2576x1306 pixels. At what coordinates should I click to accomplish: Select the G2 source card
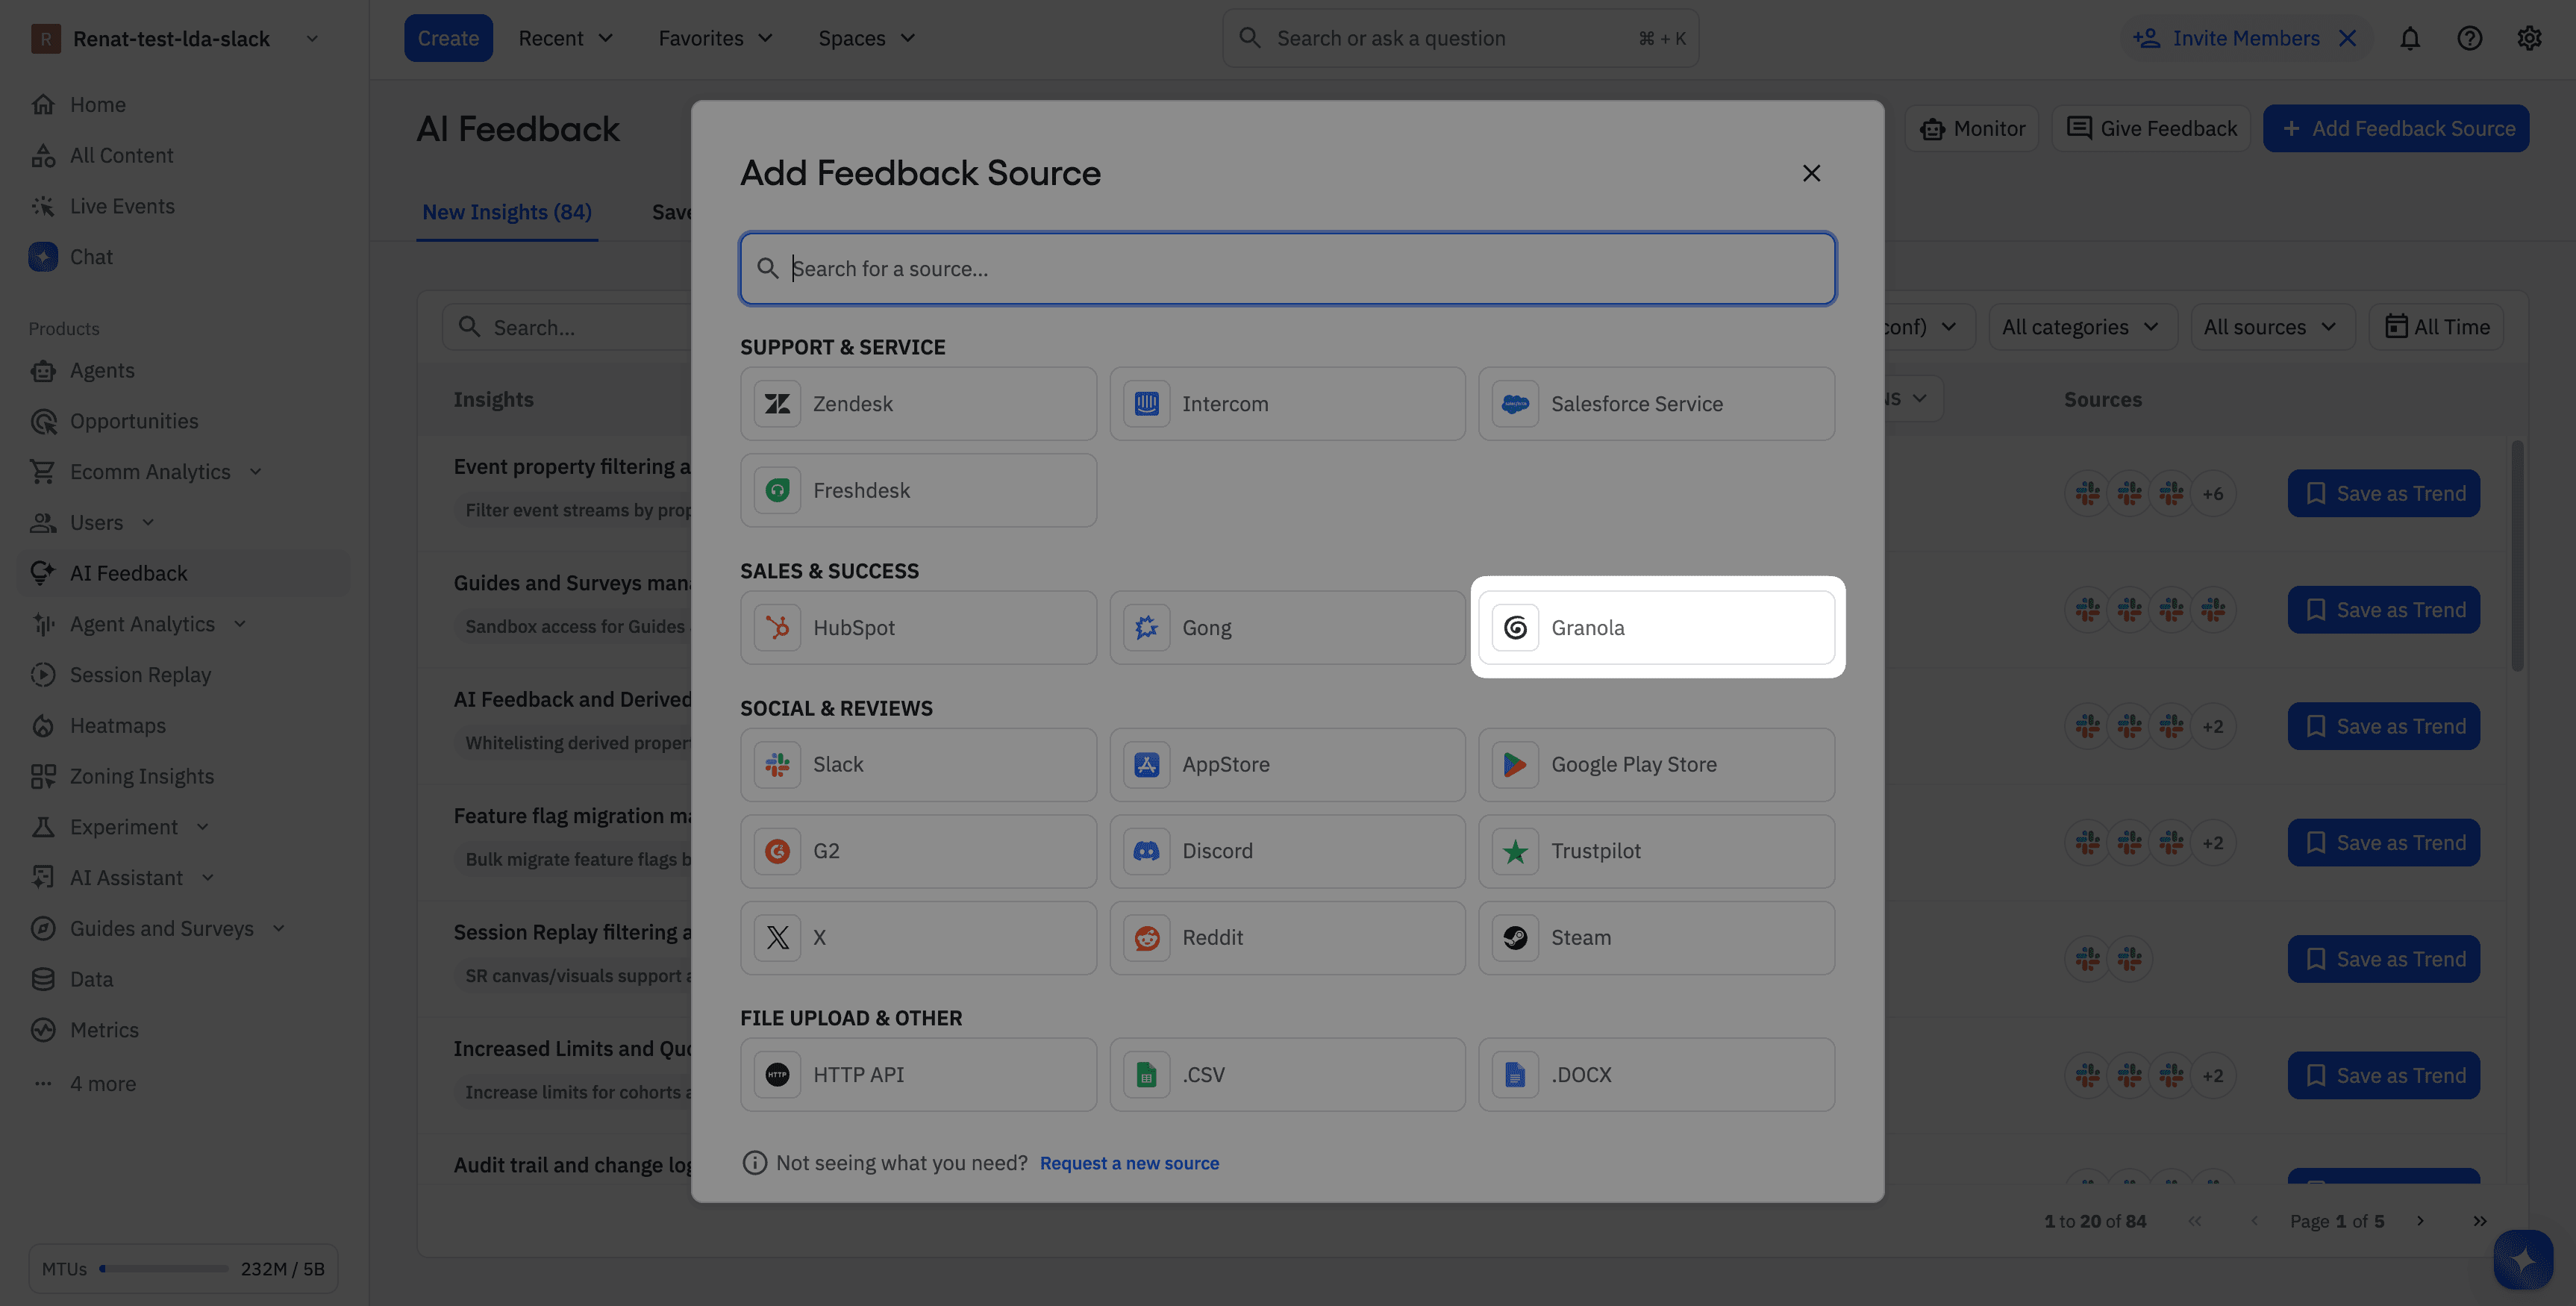(x=918, y=852)
